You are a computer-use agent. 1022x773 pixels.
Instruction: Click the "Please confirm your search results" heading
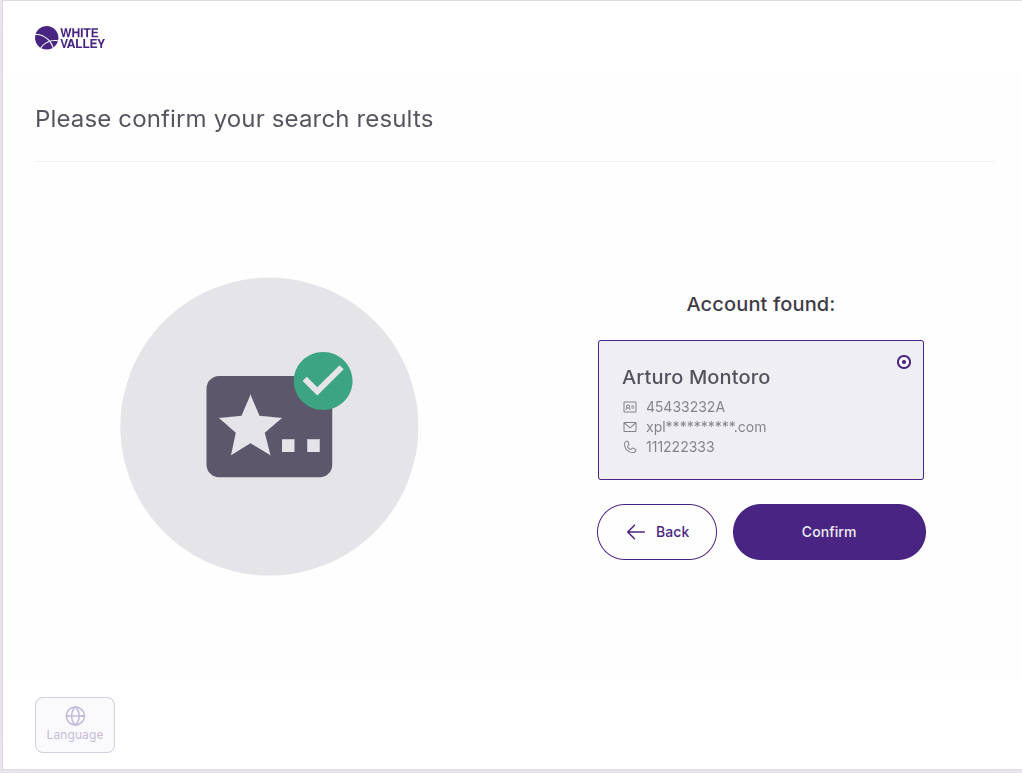pyautogui.click(x=234, y=119)
